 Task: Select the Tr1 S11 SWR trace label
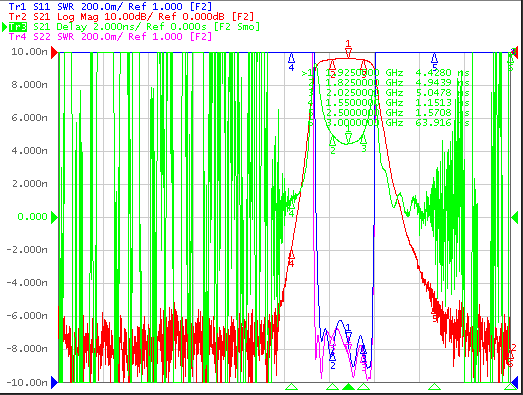(110, 6)
